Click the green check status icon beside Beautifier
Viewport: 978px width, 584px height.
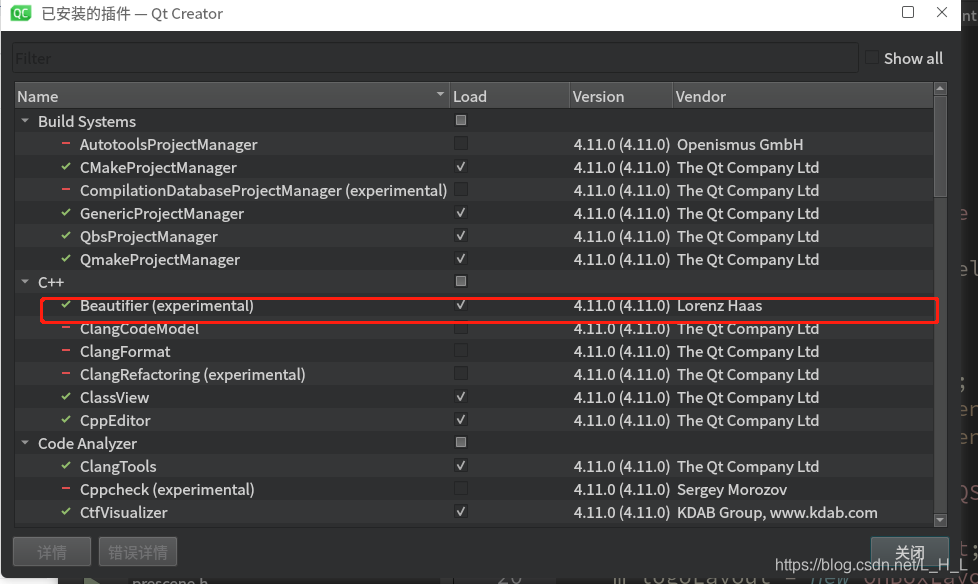pyautogui.click(x=65, y=305)
